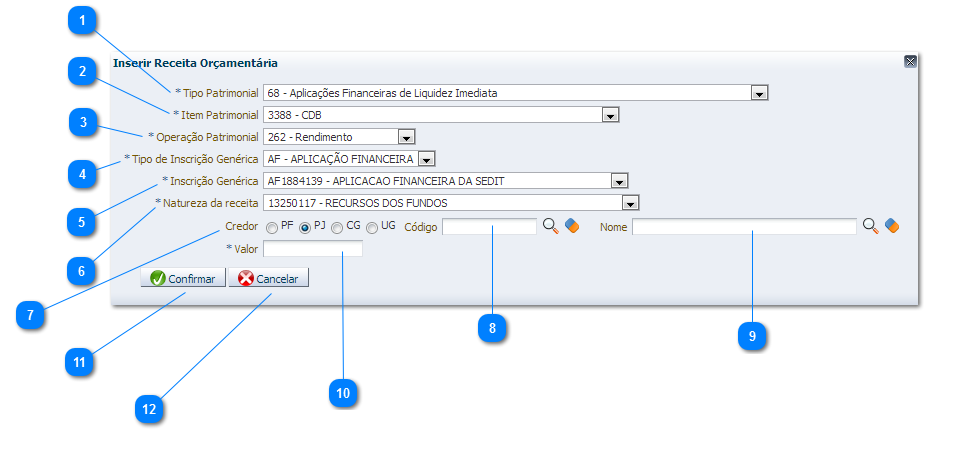
Task: Click into the Valor input field
Action: [312, 249]
